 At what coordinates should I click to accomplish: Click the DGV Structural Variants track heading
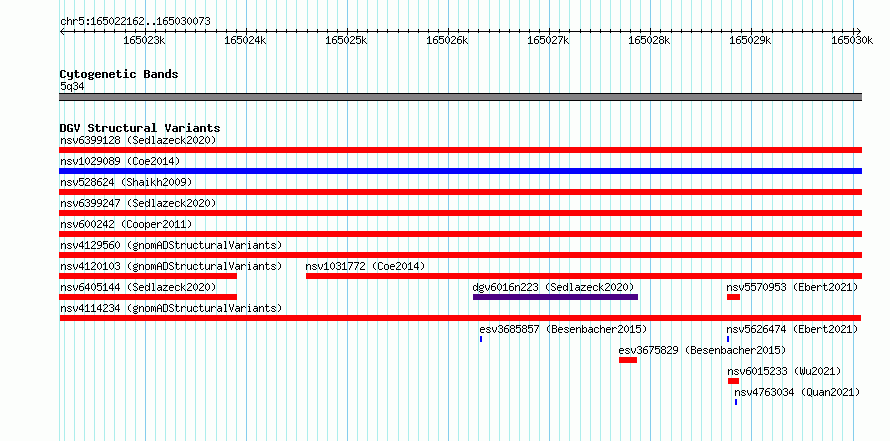pos(140,128)
